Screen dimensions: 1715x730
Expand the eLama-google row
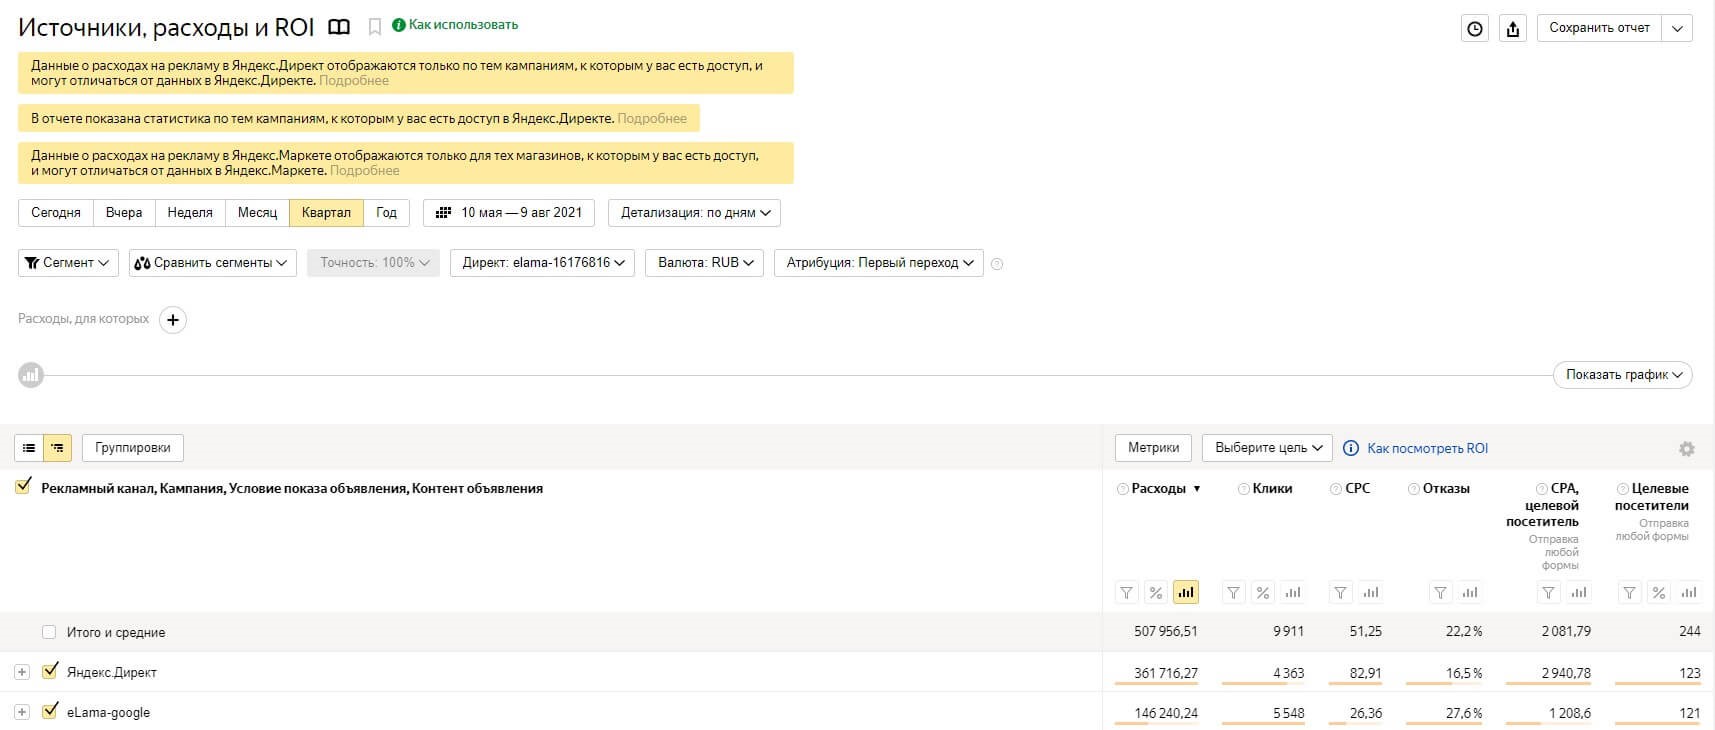coord(22,712)
